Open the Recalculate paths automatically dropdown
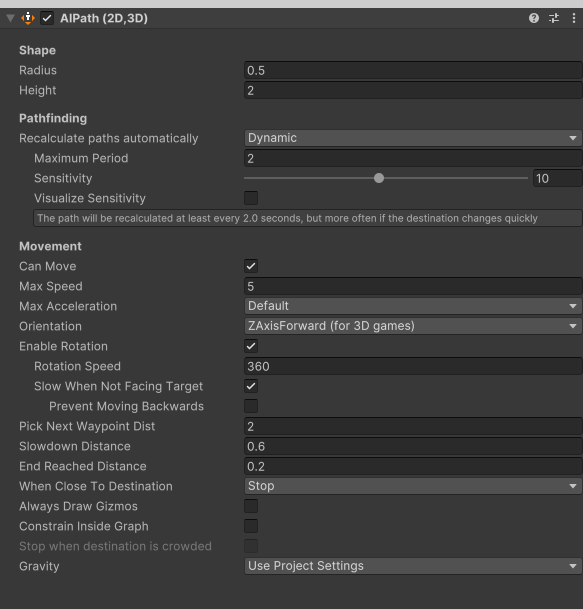The width and height of the screenshot is (583, 609). click(x=413, y=138)
